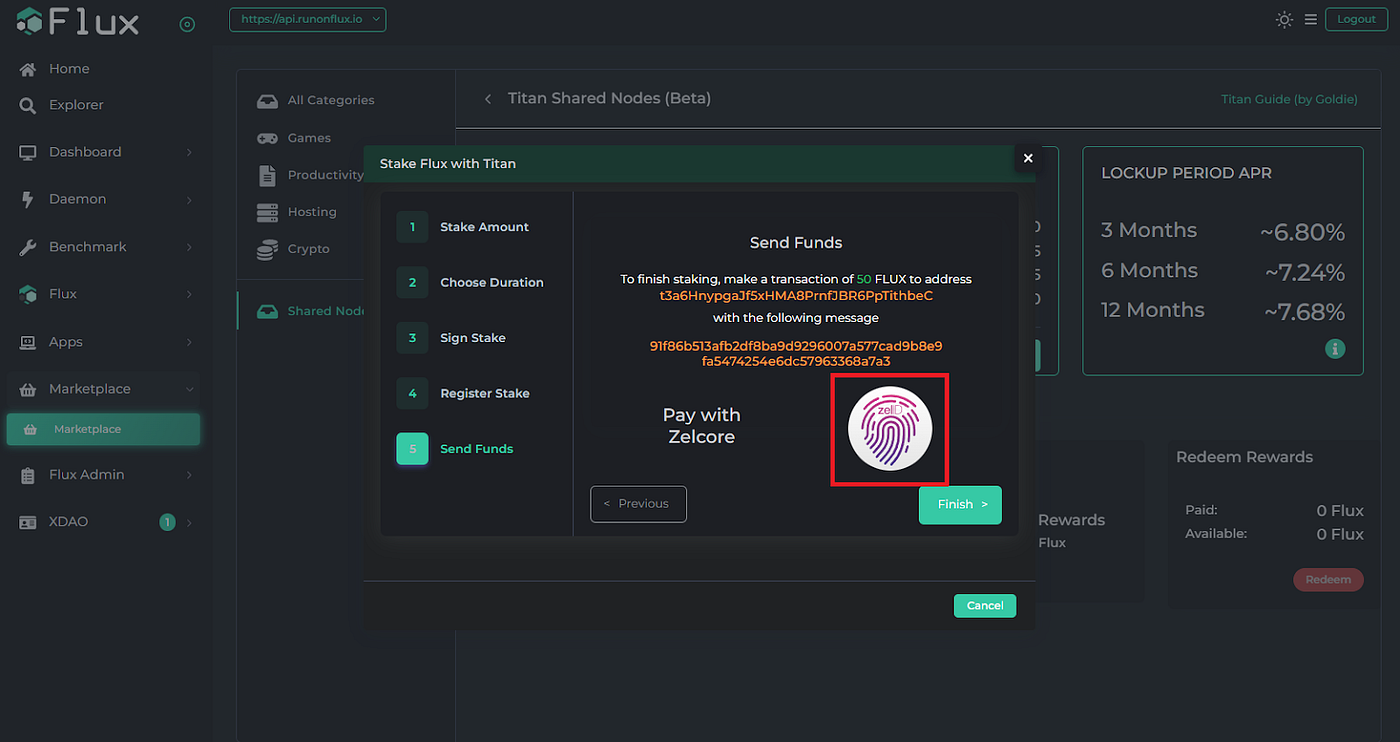Click the Previous button
The height and width of the screenshot is (742, 1400).
click(x=638, y=504)
